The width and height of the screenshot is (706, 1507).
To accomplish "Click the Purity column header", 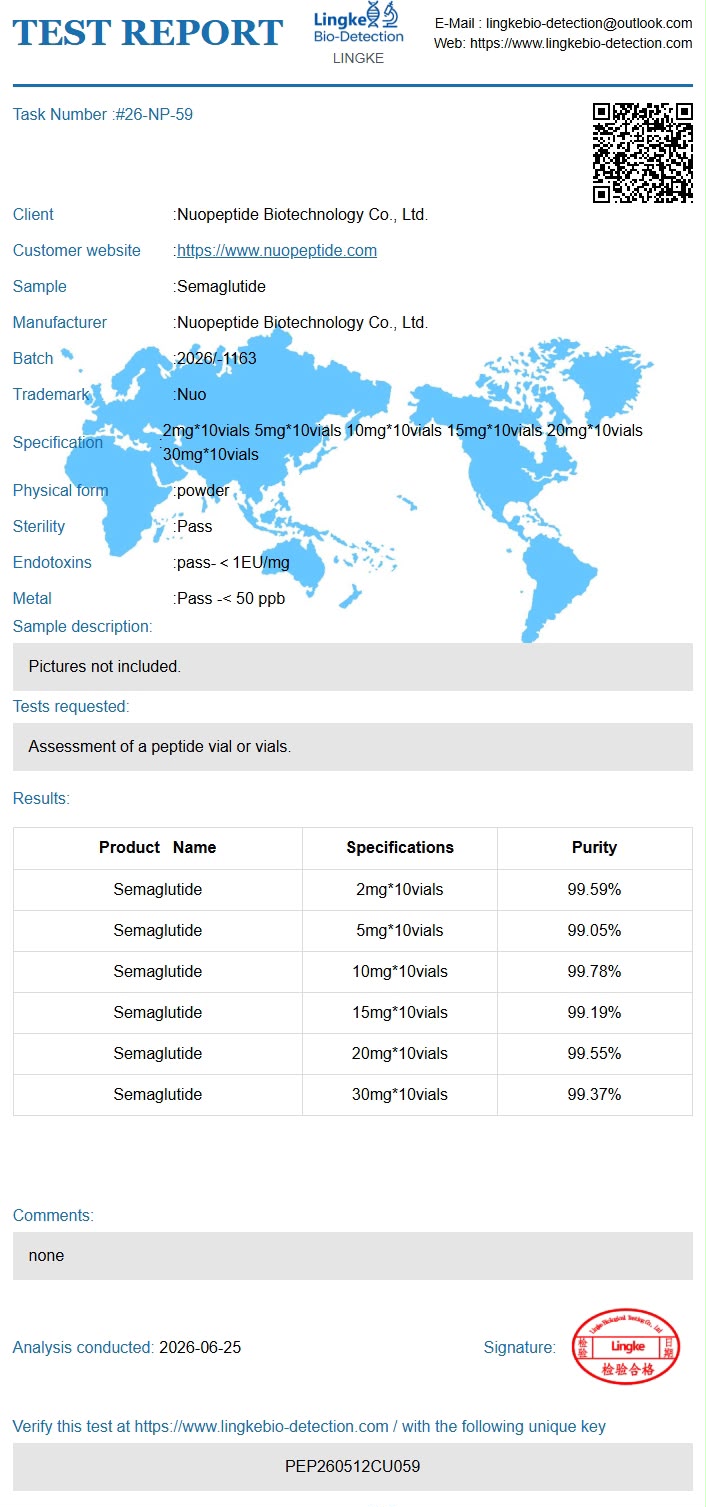I will point(594,848).
